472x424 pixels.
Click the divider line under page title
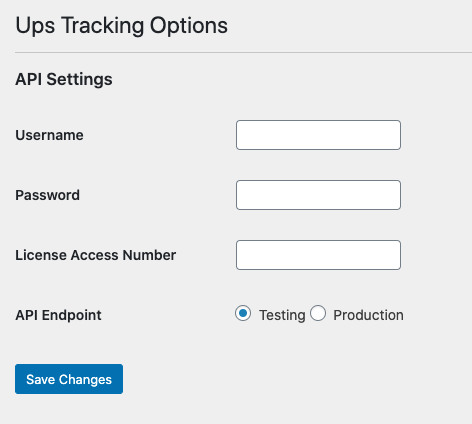point(243,52)
